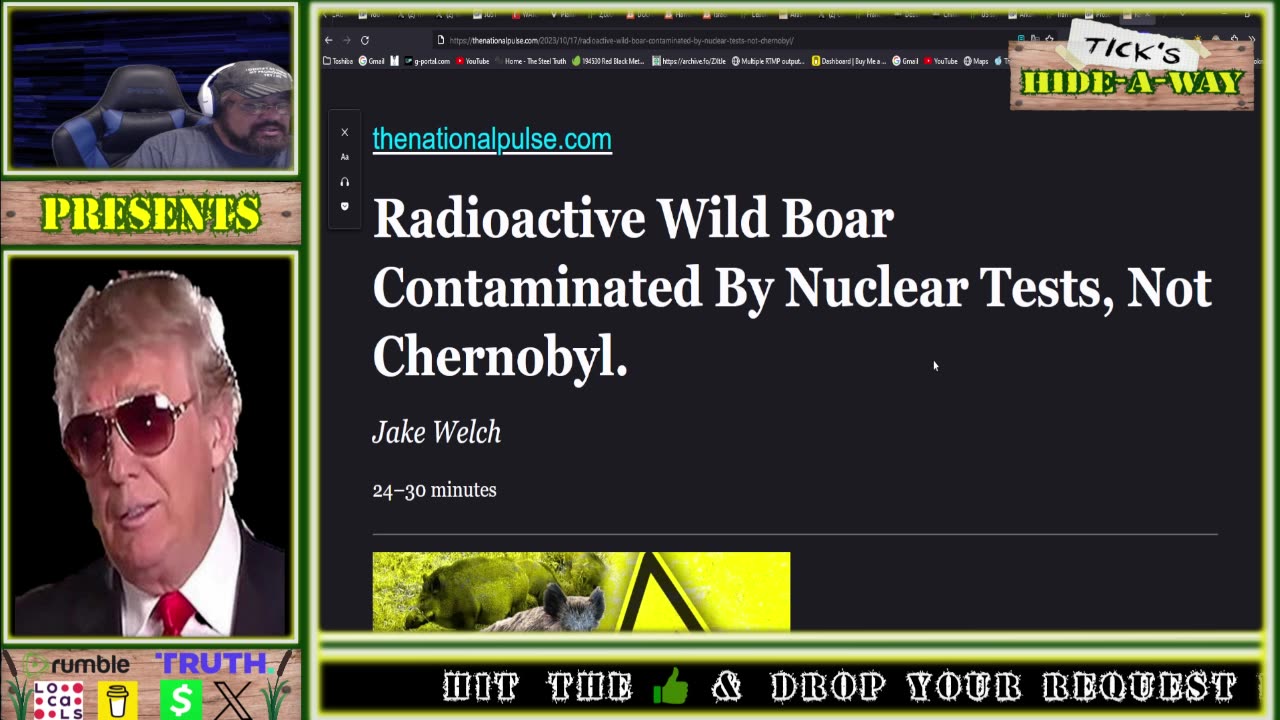The height and width of the screenshot is (720, 1280).
Task: Start the headphones listen feature
Action: tap(345, 182)
